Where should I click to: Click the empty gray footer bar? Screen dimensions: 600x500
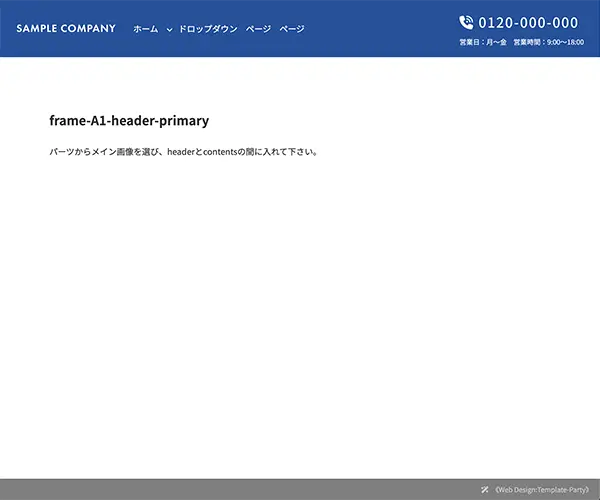(x=237, y=489)
